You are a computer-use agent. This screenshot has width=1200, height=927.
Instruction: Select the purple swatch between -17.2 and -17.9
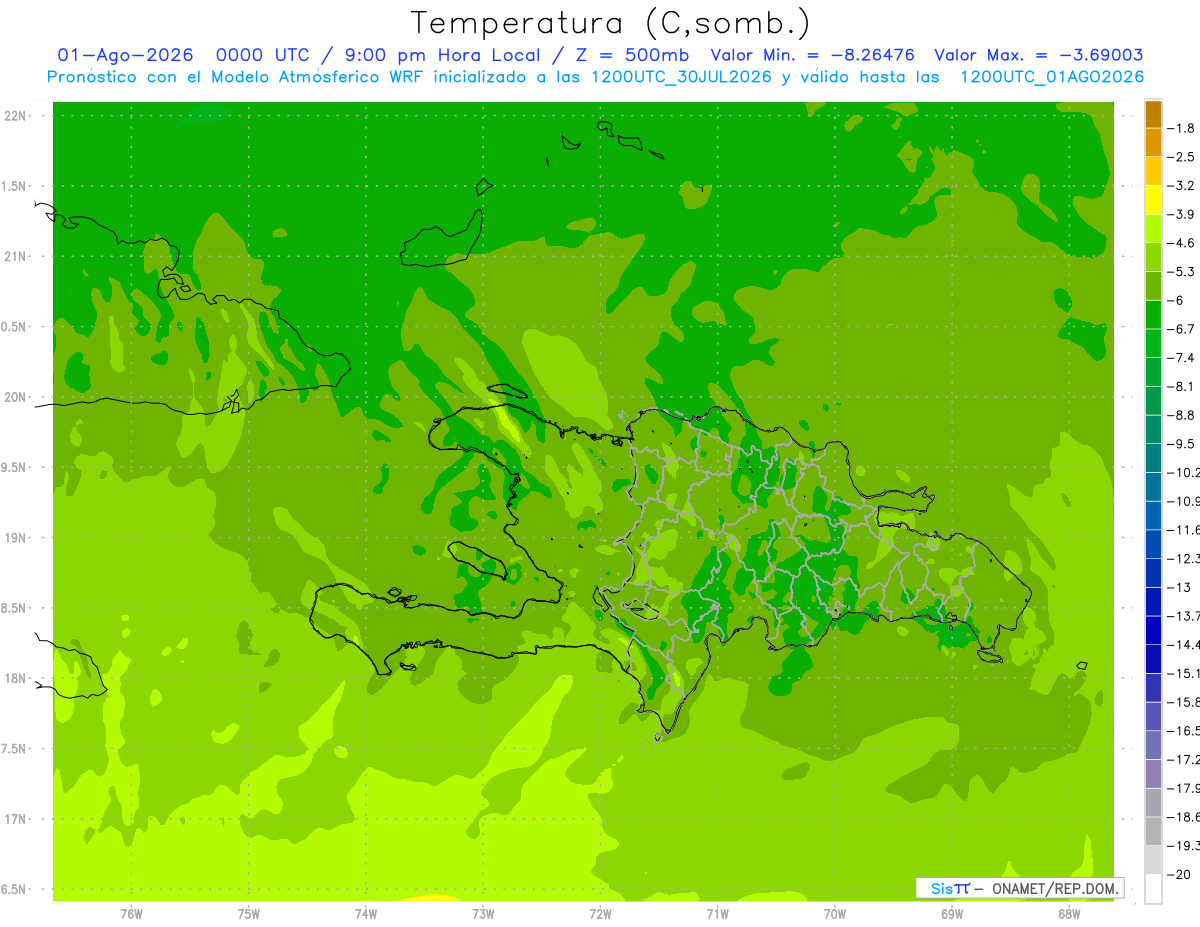pyautogui.click(x=1153, y=774)
